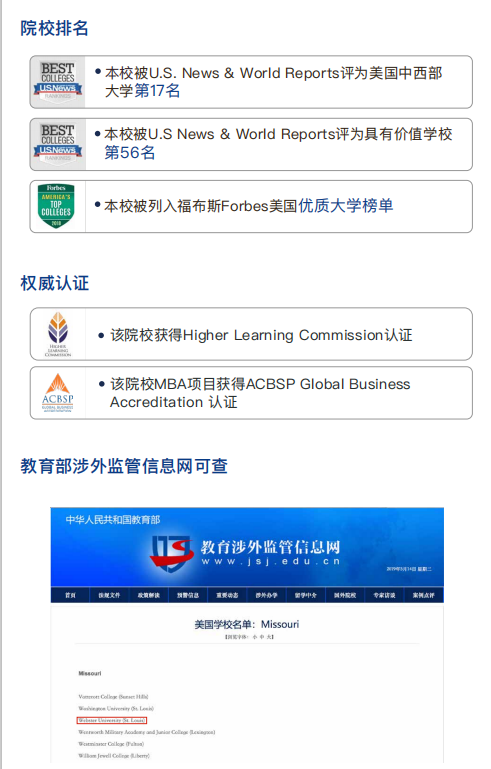Click the US News badge beside 中西部大学第17名
This screenshot has height=769, width=491.
(x=57, y=81)
